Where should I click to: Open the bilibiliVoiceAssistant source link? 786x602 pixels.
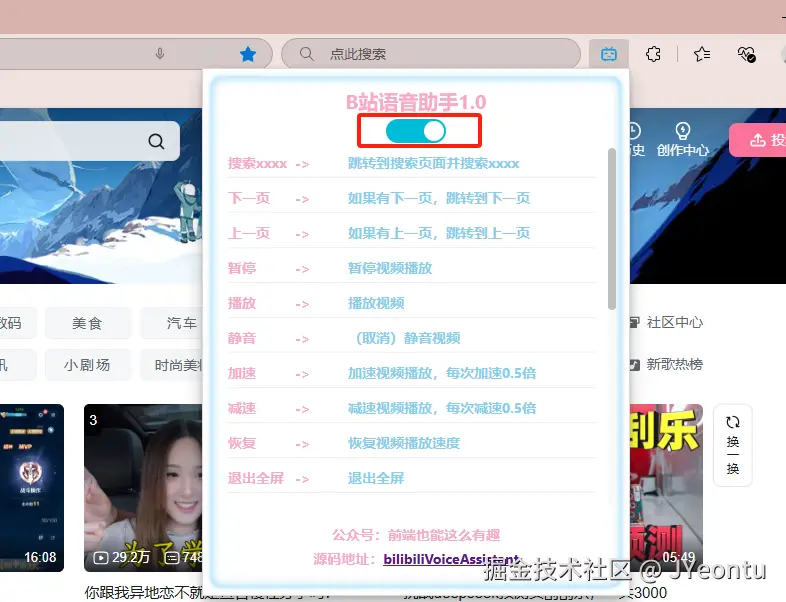tap(451, 559)
